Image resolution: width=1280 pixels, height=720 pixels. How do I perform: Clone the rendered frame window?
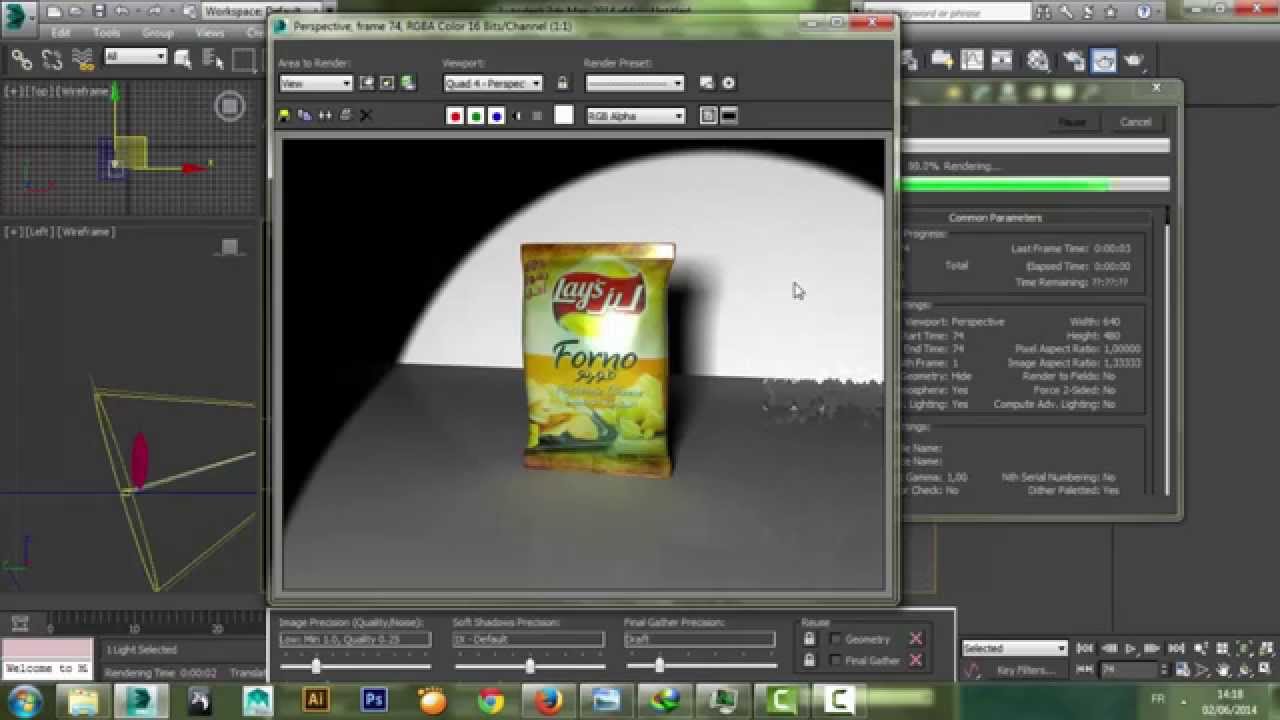(x=325, y=116)
